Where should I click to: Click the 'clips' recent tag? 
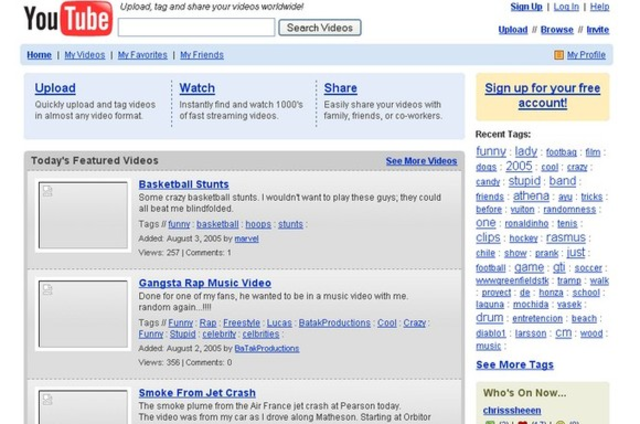click(488, 238)
